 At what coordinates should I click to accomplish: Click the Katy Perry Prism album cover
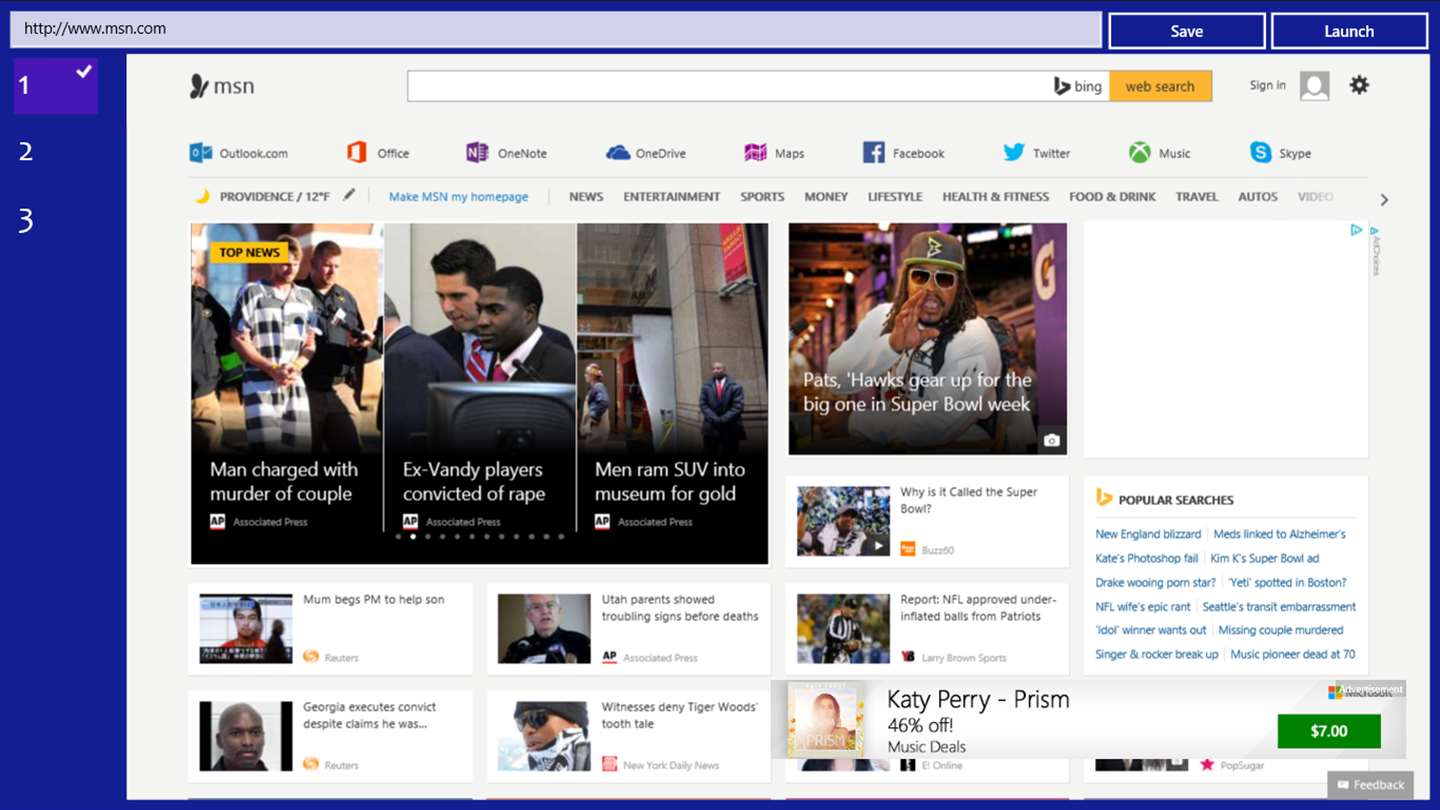coord(826,718)
